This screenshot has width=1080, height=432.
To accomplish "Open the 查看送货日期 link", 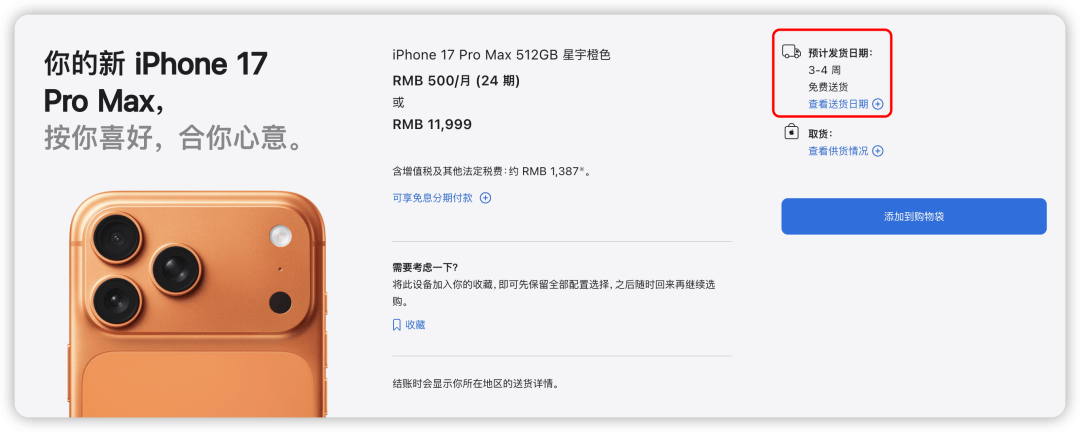I will (x=838, y=104).
